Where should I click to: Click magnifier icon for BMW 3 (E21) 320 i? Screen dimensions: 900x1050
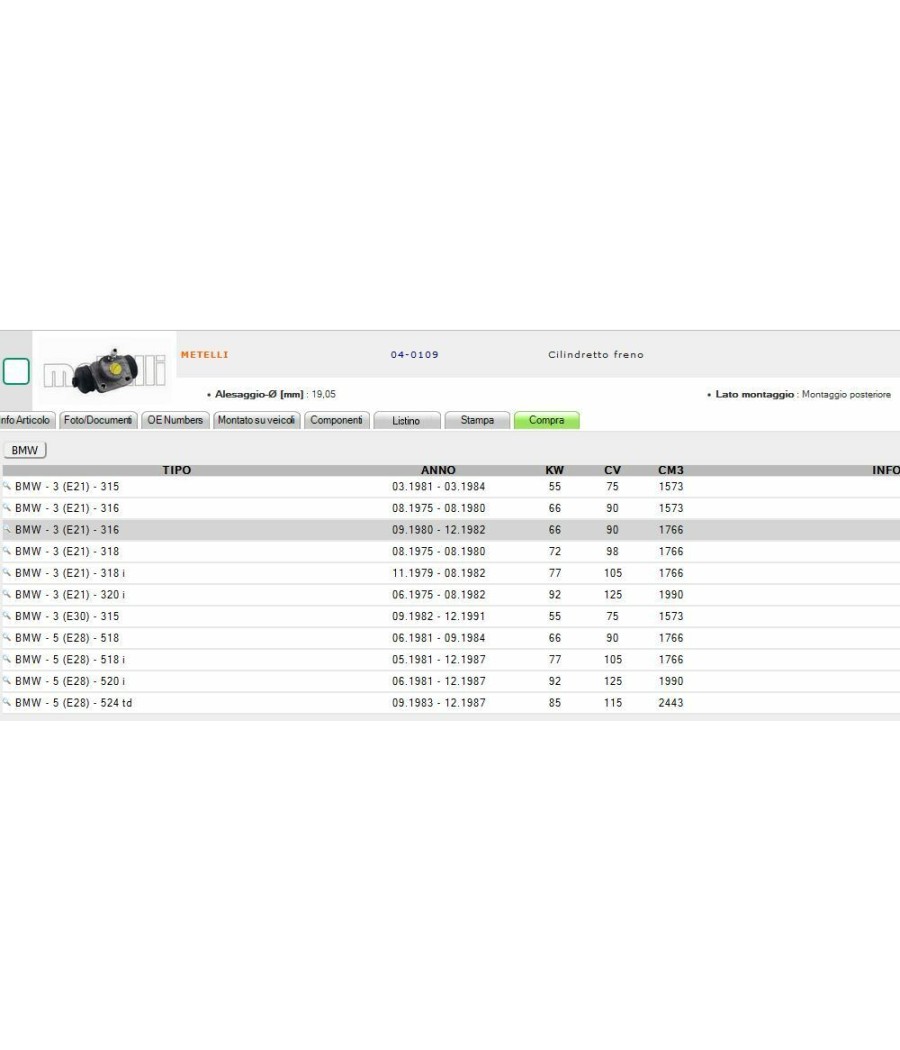point(7,594)
